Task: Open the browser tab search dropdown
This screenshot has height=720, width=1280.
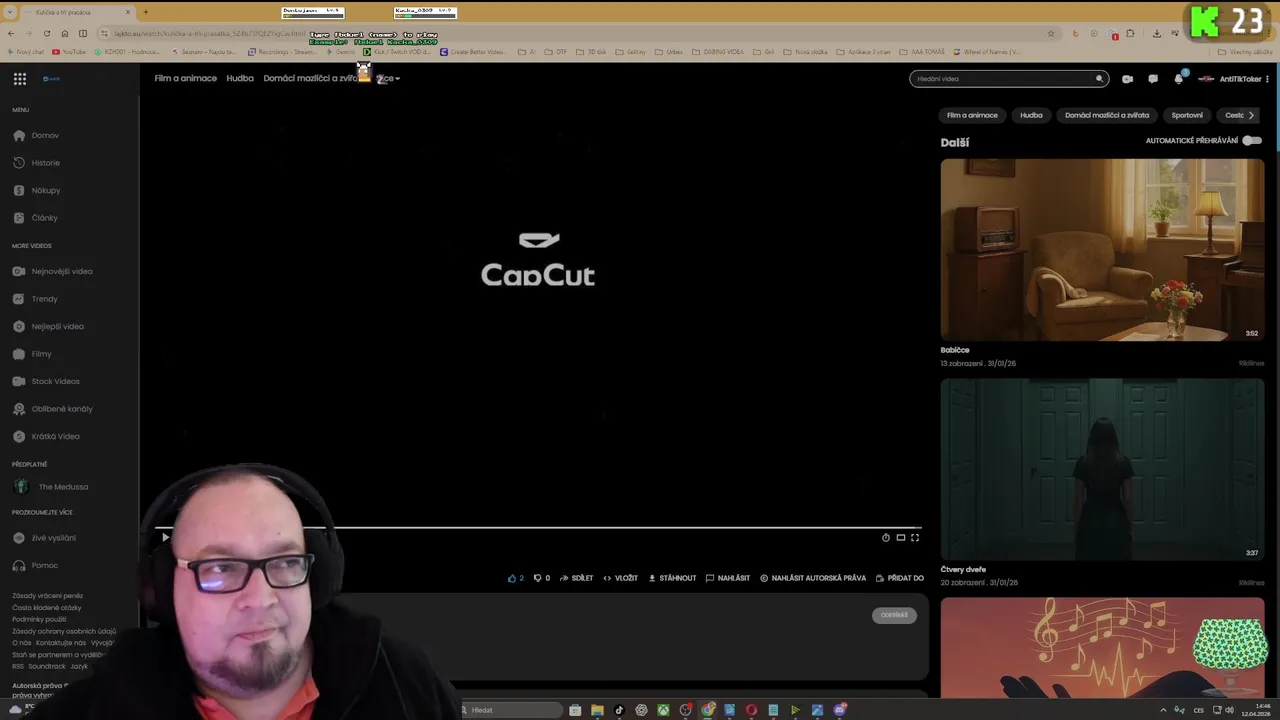Action: coord(11,12)
